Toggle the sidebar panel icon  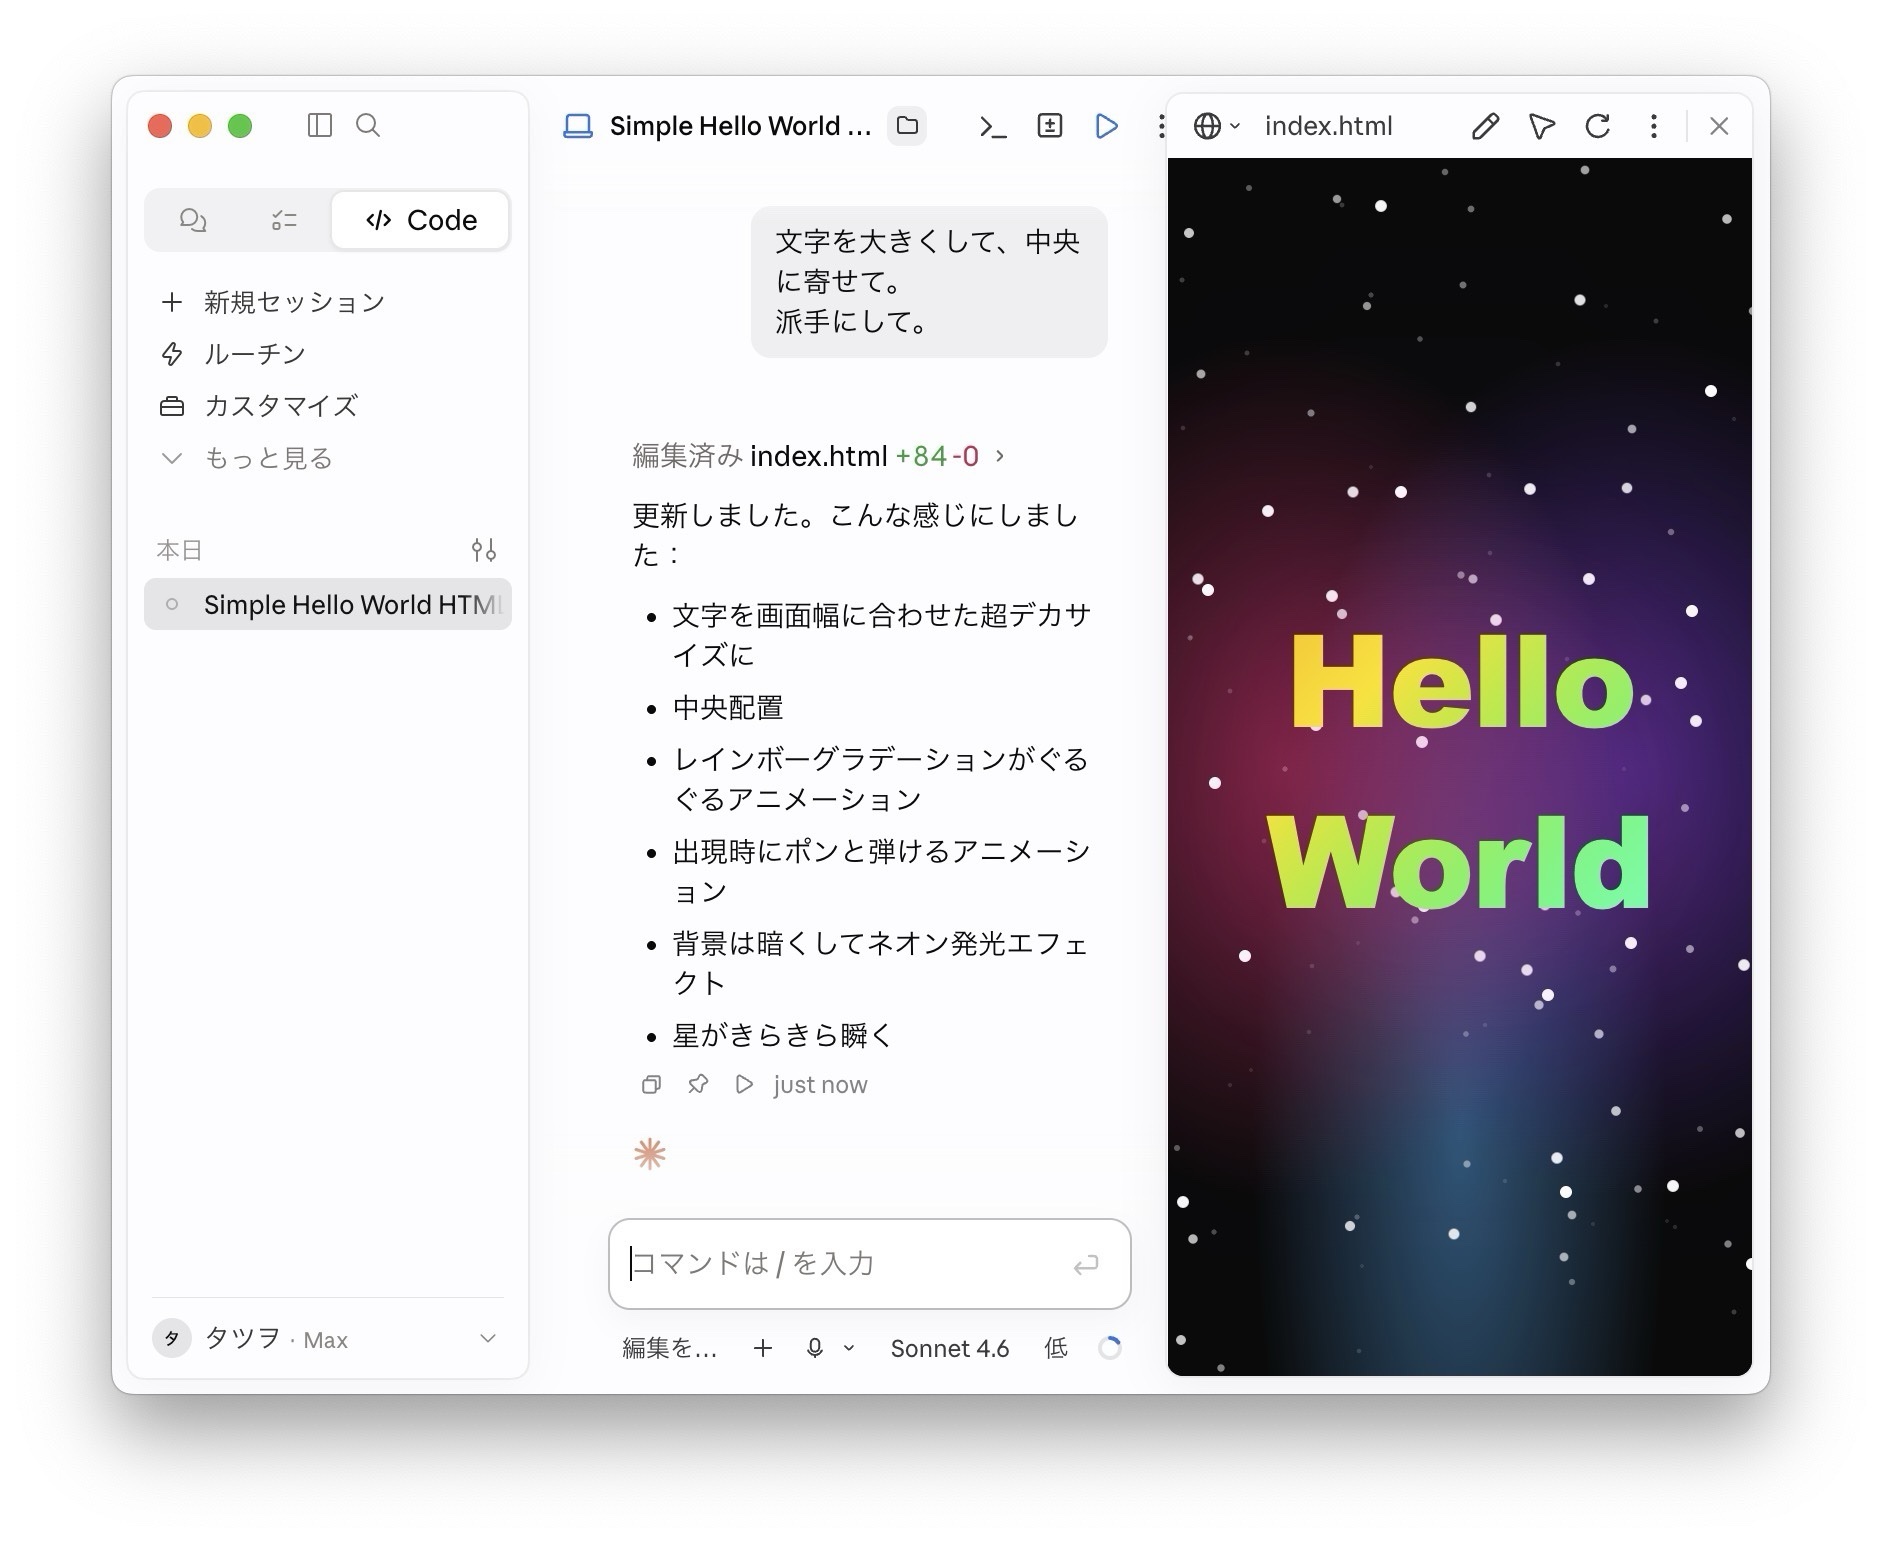[x=319, y=125]
